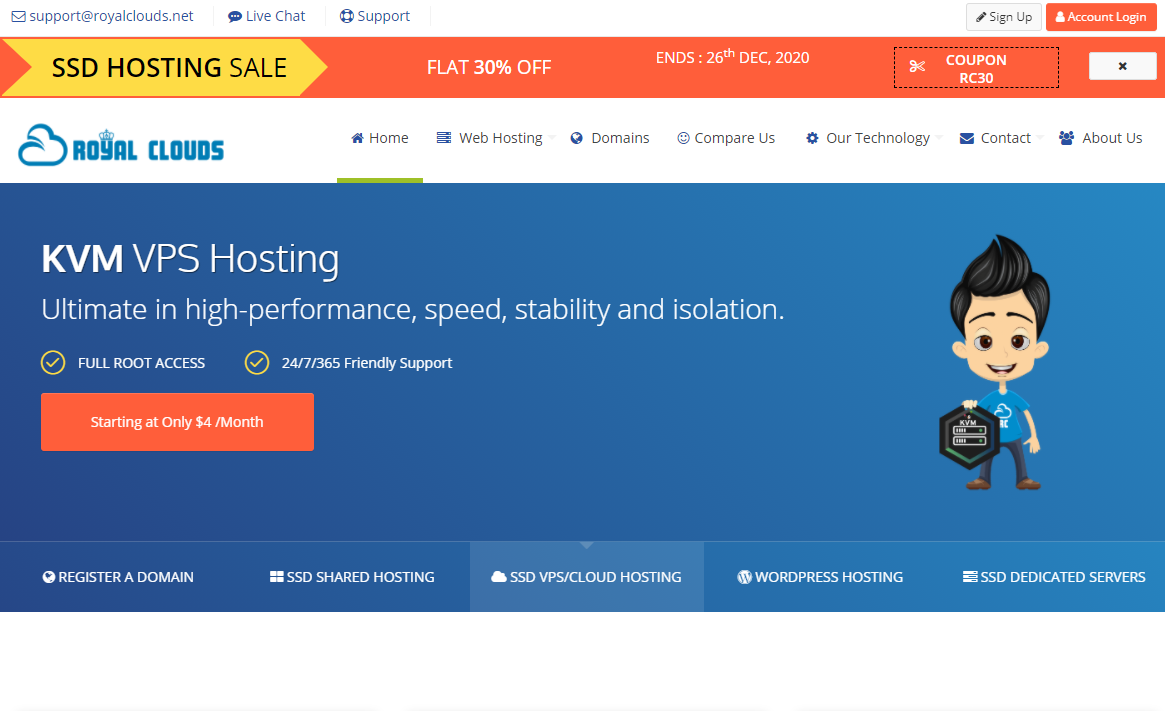This screenshot has width=1165, height=711.
Task: Click the scissors icon on the coupon
Action: pos(918,66)
